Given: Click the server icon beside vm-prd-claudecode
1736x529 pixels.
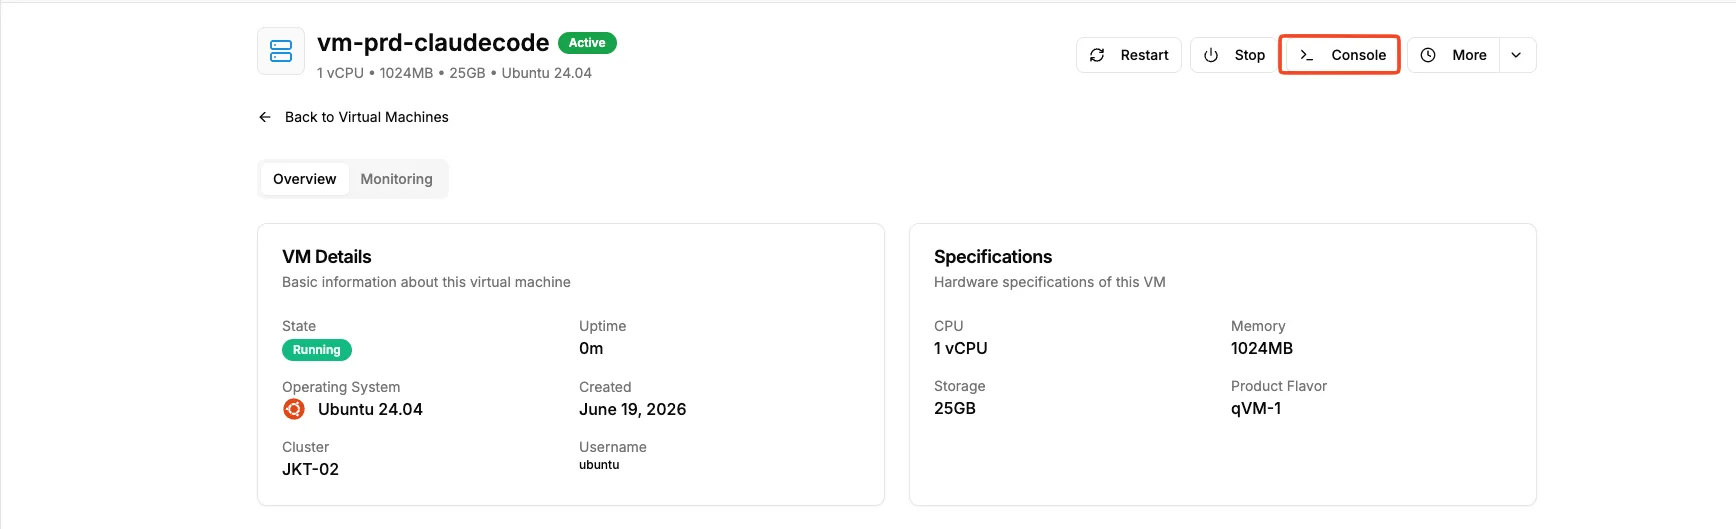Looking at the screenshot, I should tap(281, 51).
